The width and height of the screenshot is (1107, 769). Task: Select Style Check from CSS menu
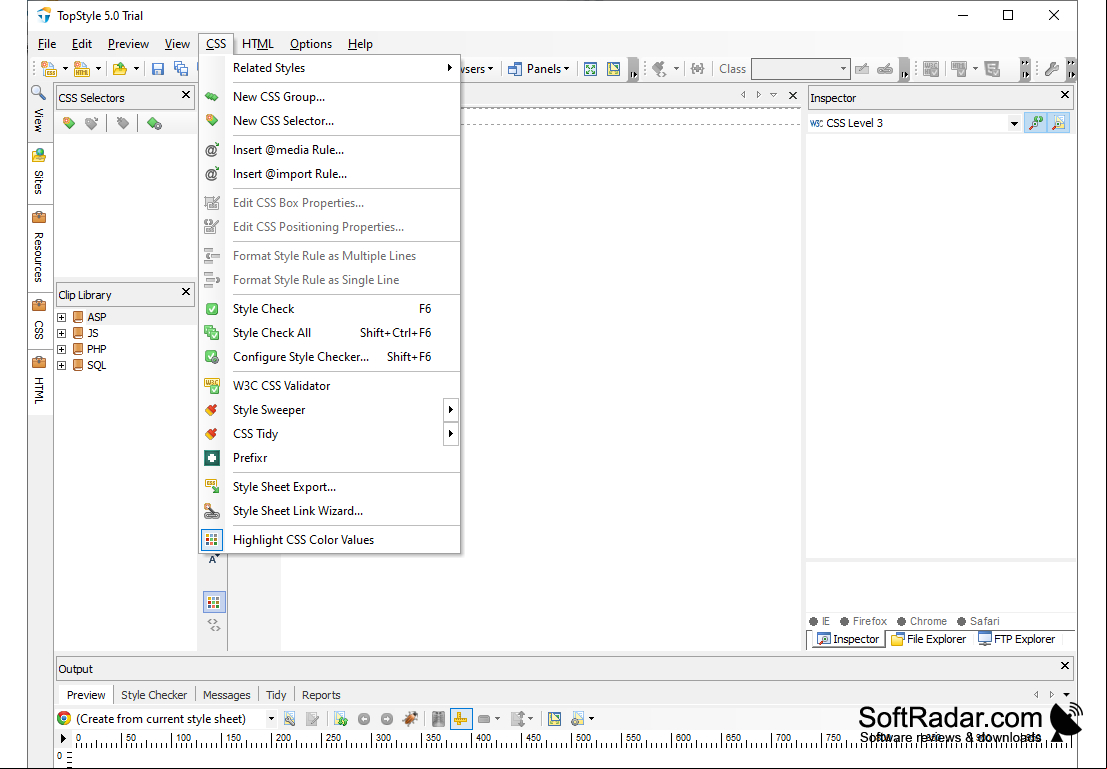pyautogui.click(x=330, y=309)
